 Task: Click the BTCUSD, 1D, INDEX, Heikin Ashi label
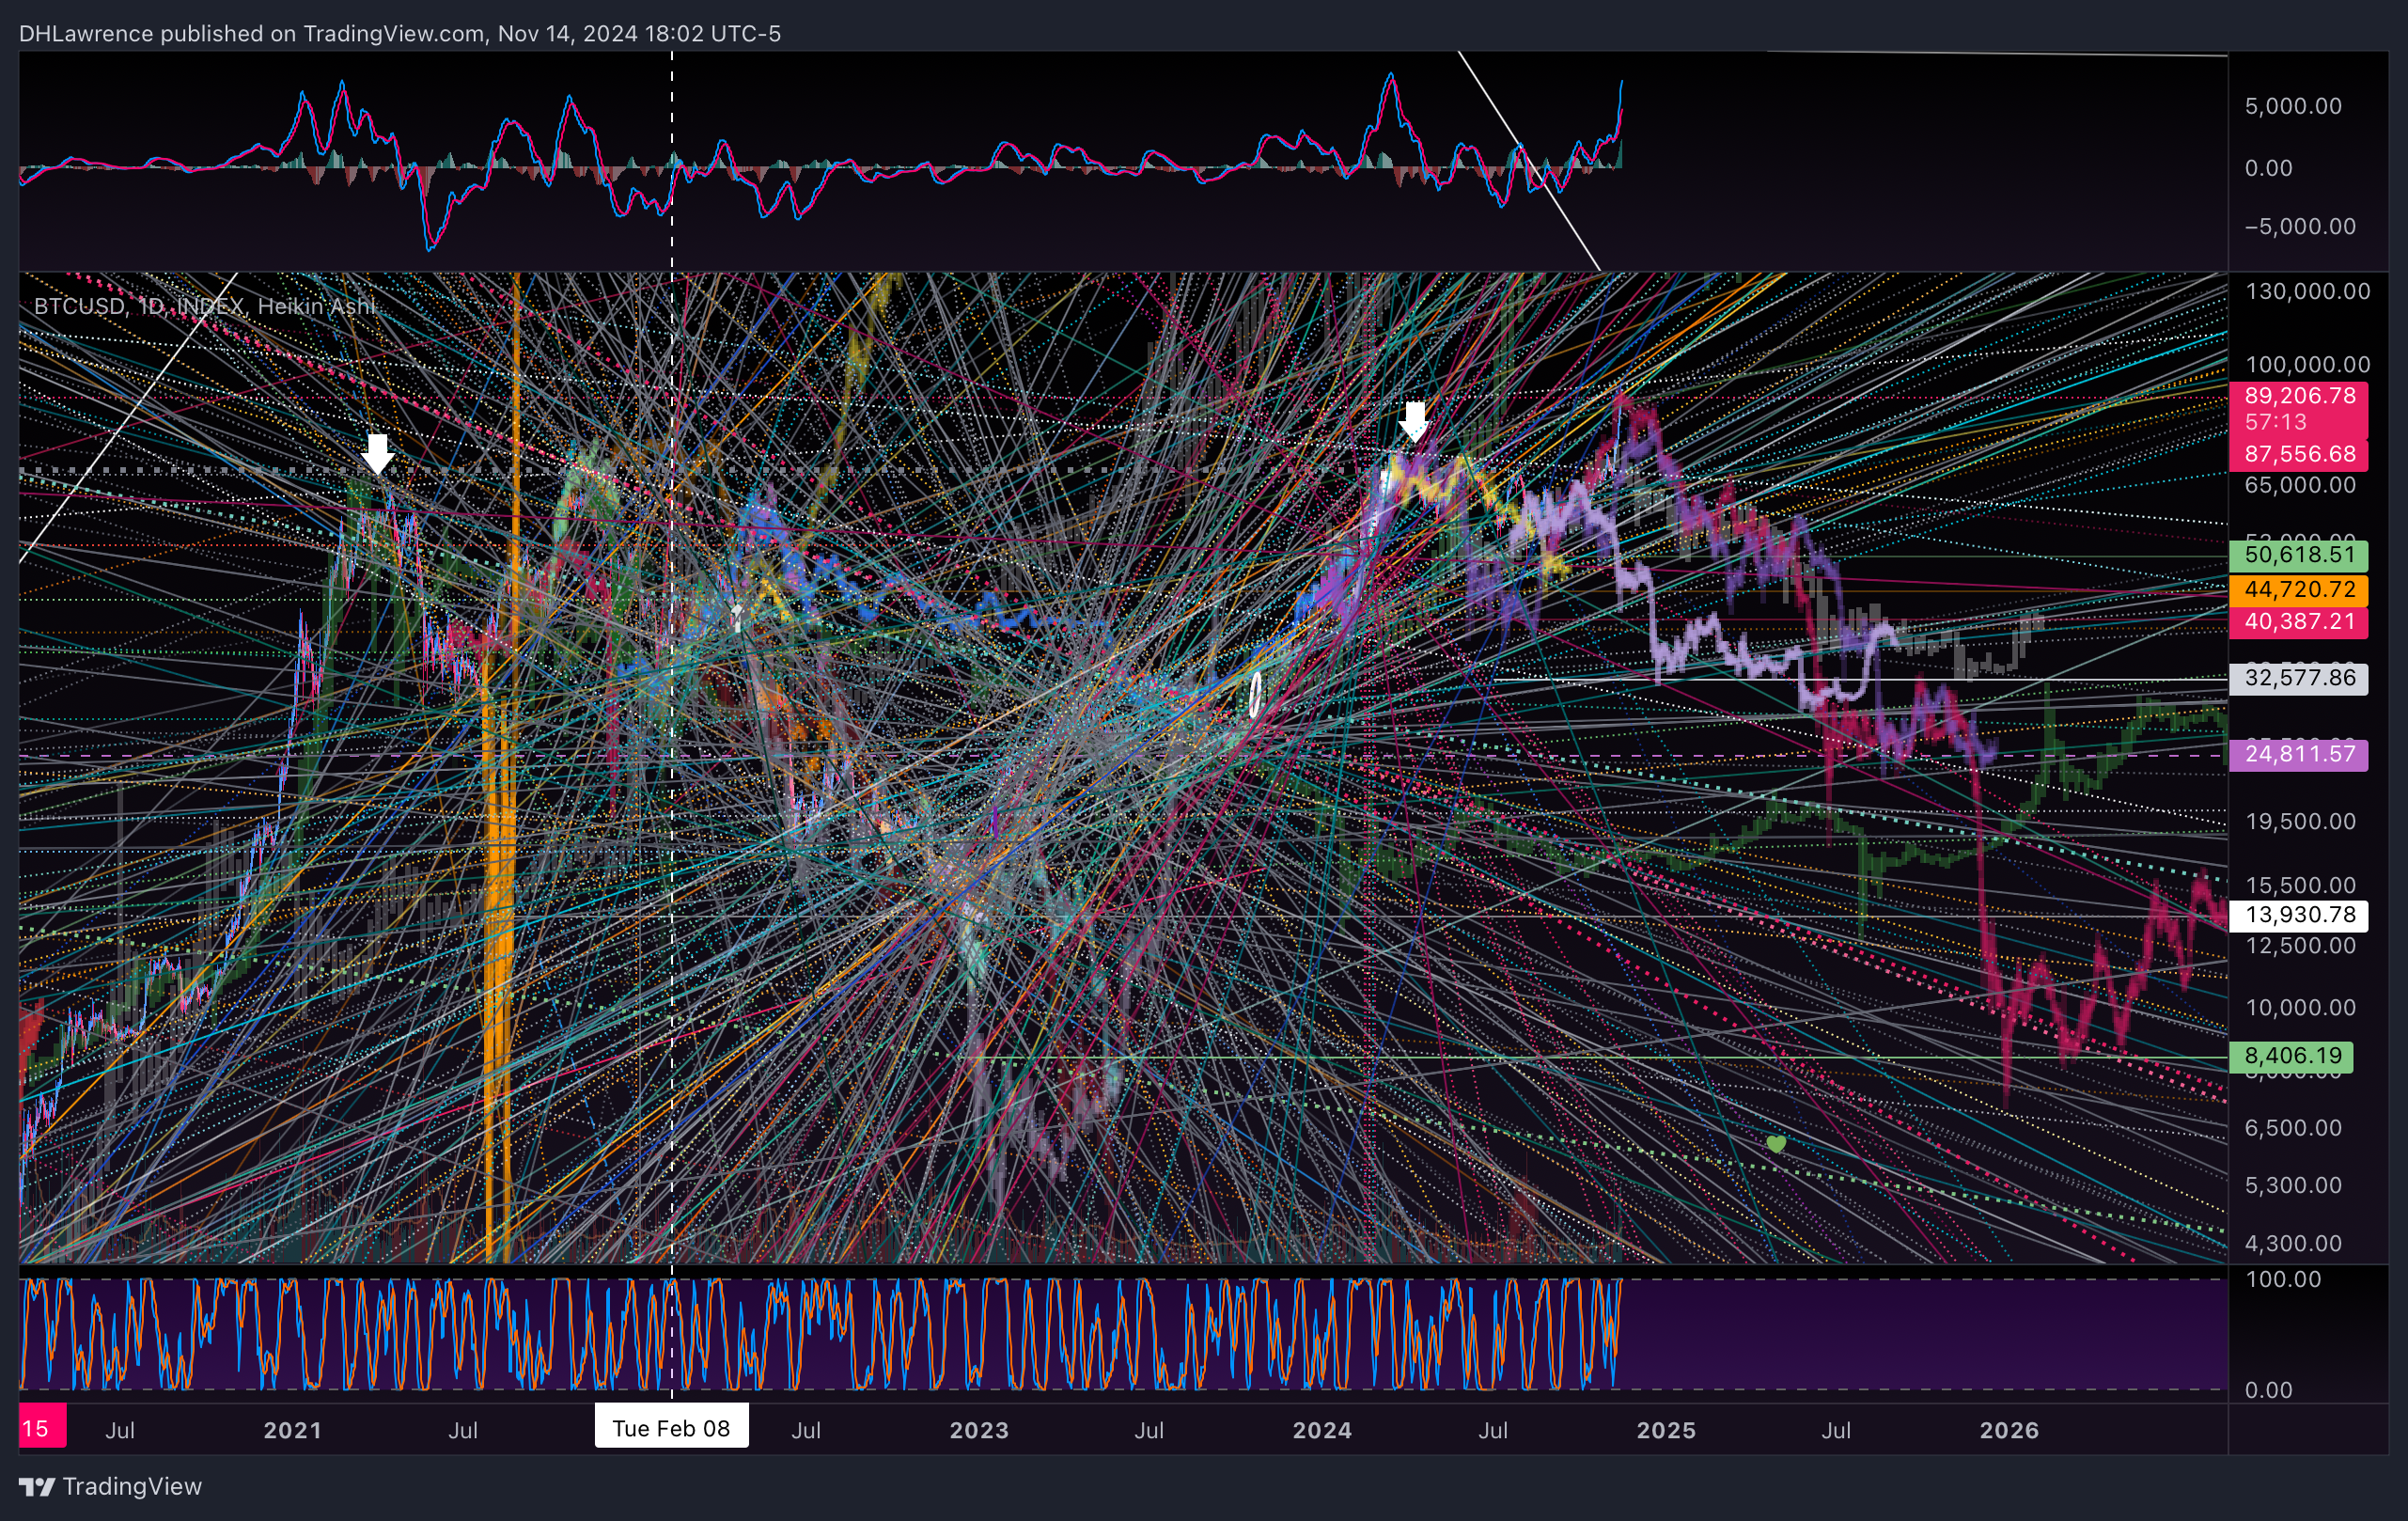click(204, 306)
